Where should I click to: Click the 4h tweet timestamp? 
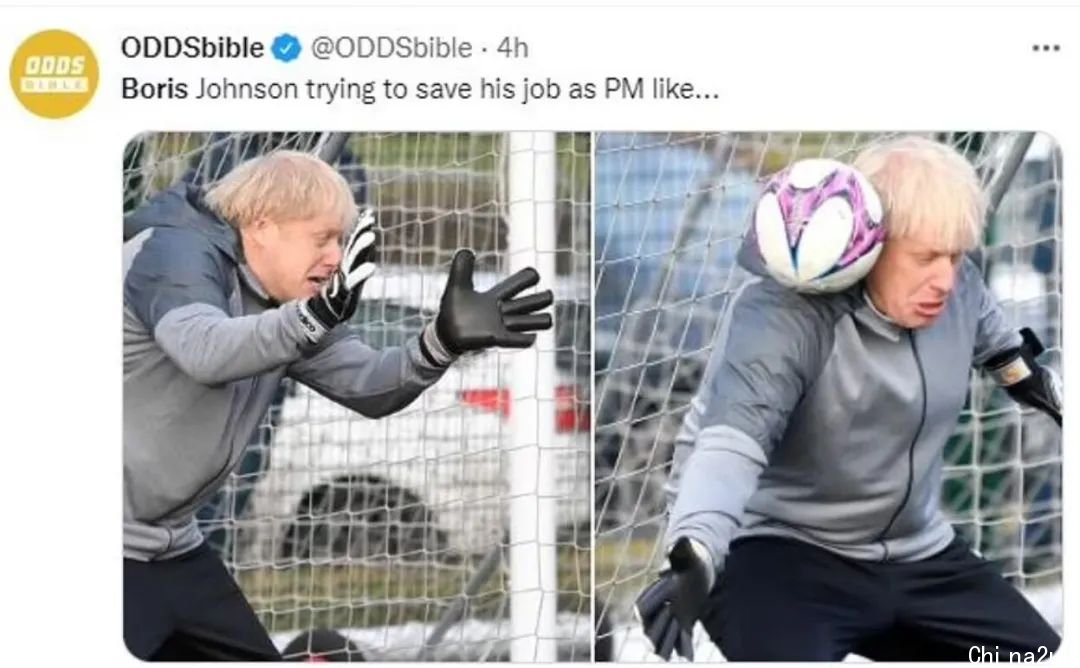(512, 48)
